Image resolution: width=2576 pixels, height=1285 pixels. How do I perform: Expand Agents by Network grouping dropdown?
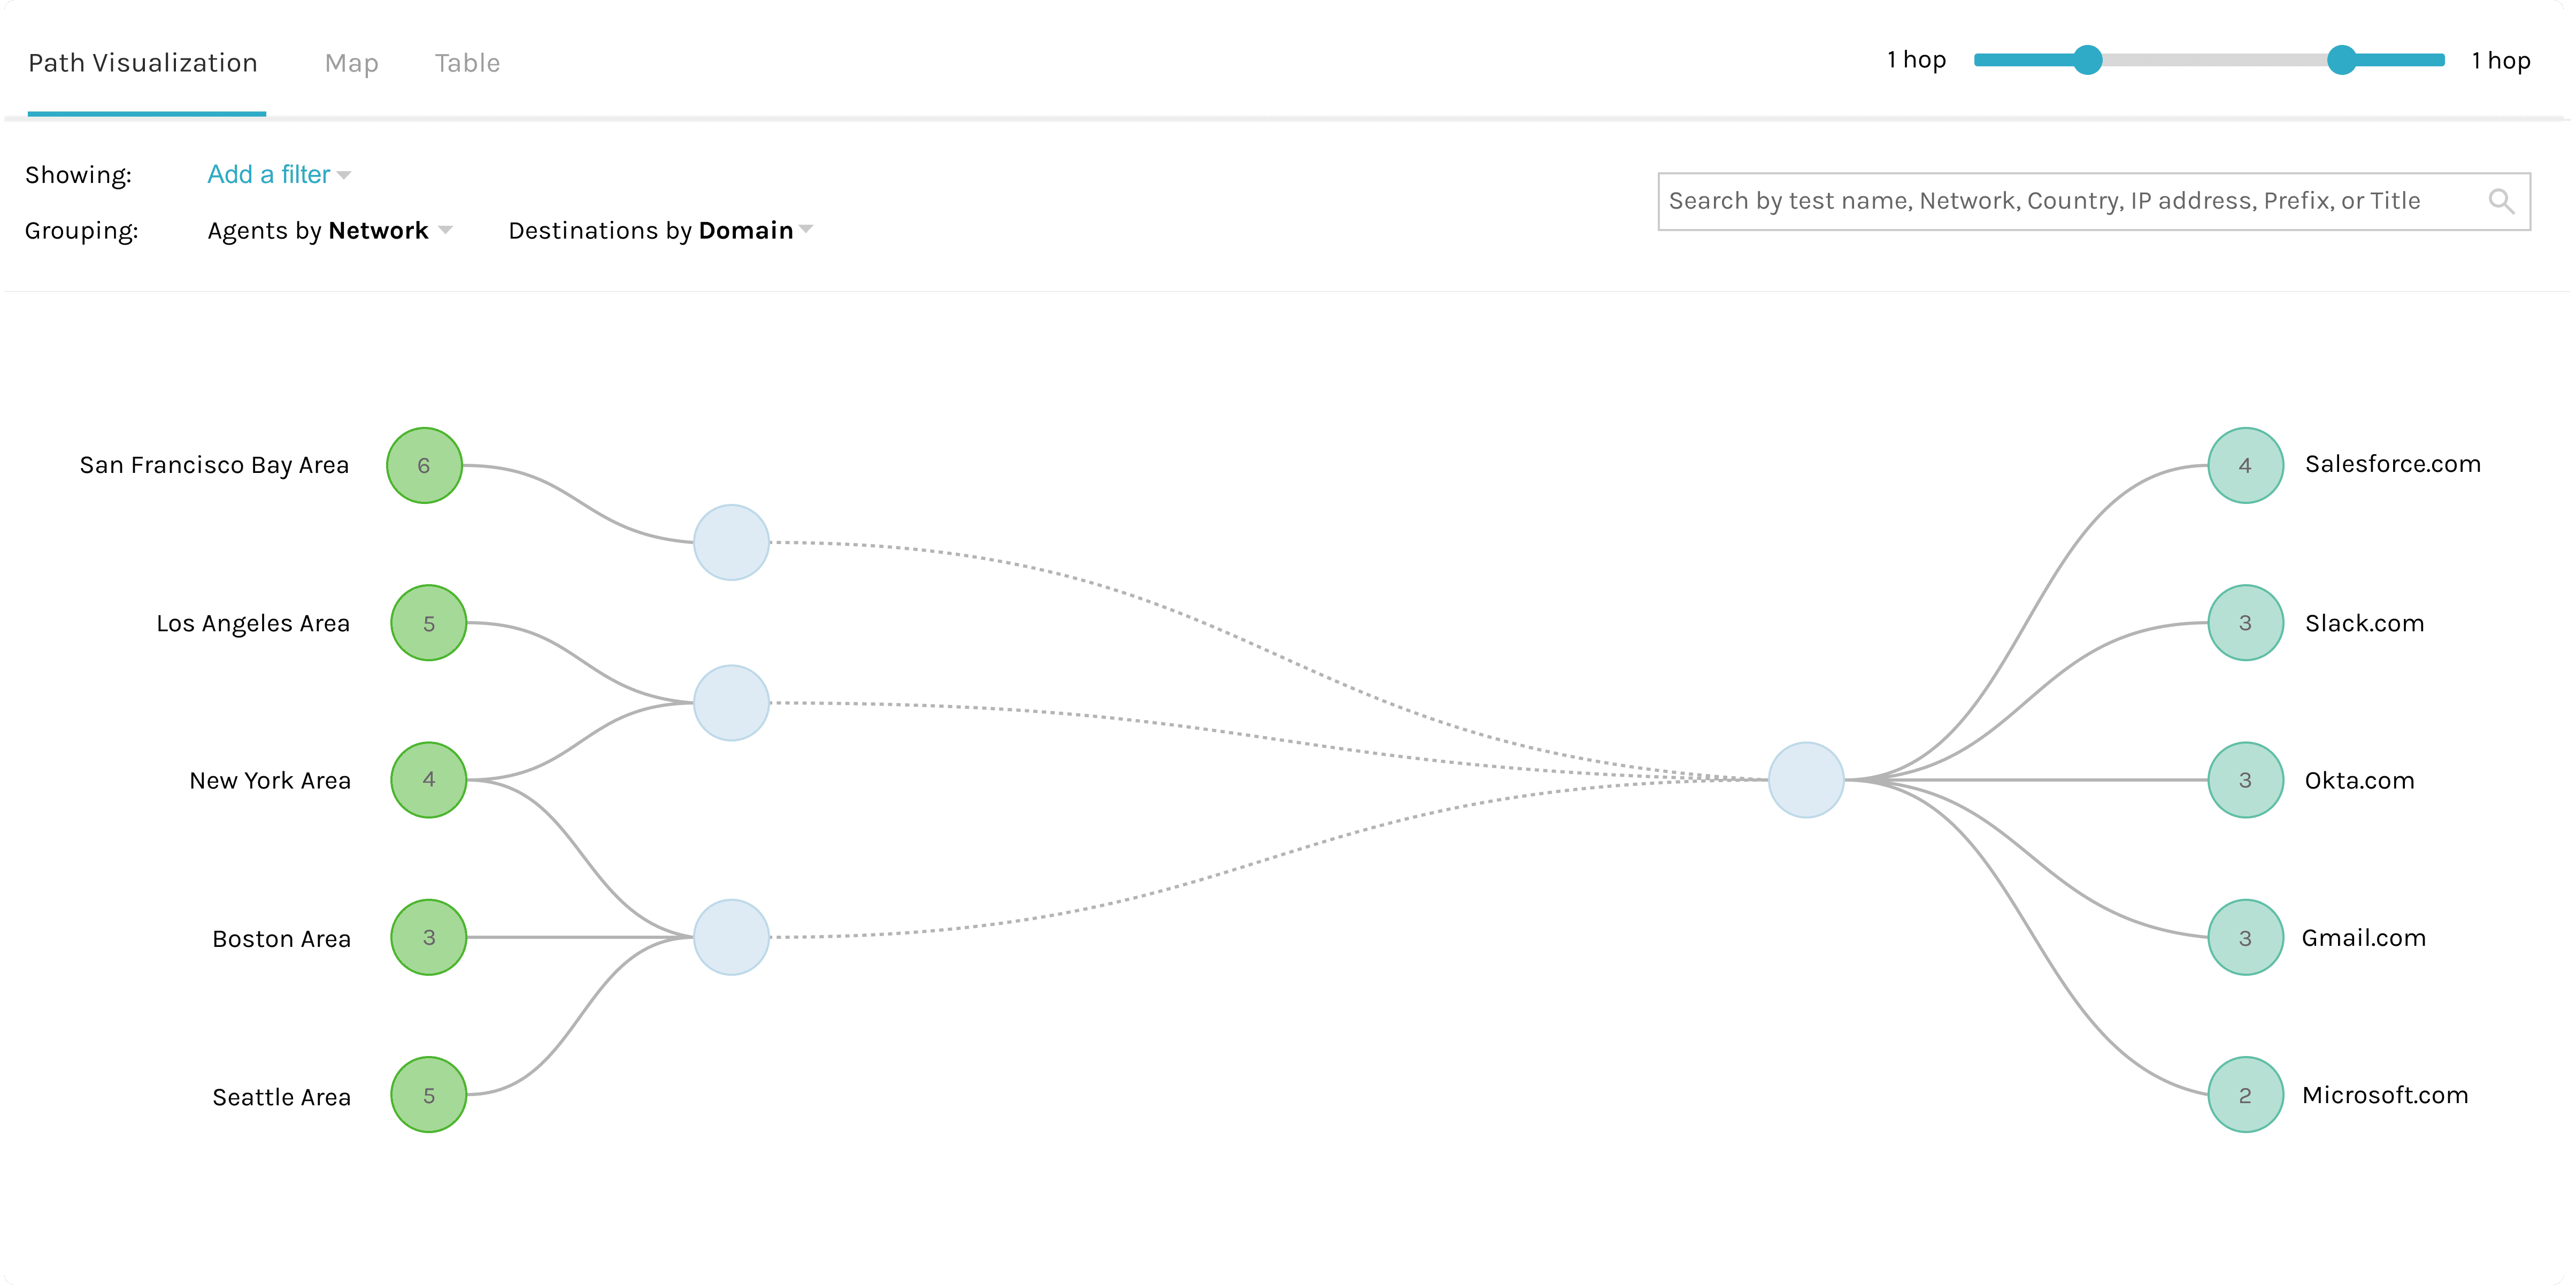point(329,231)
